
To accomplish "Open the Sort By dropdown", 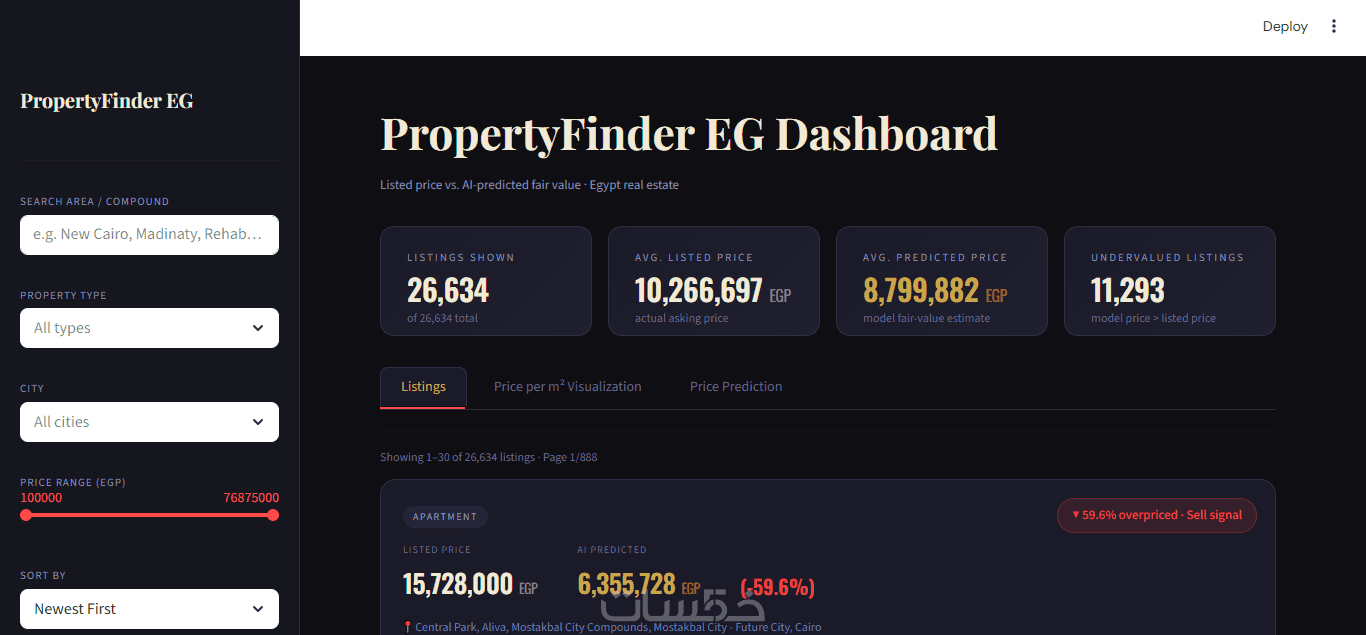I will point(149,609).
